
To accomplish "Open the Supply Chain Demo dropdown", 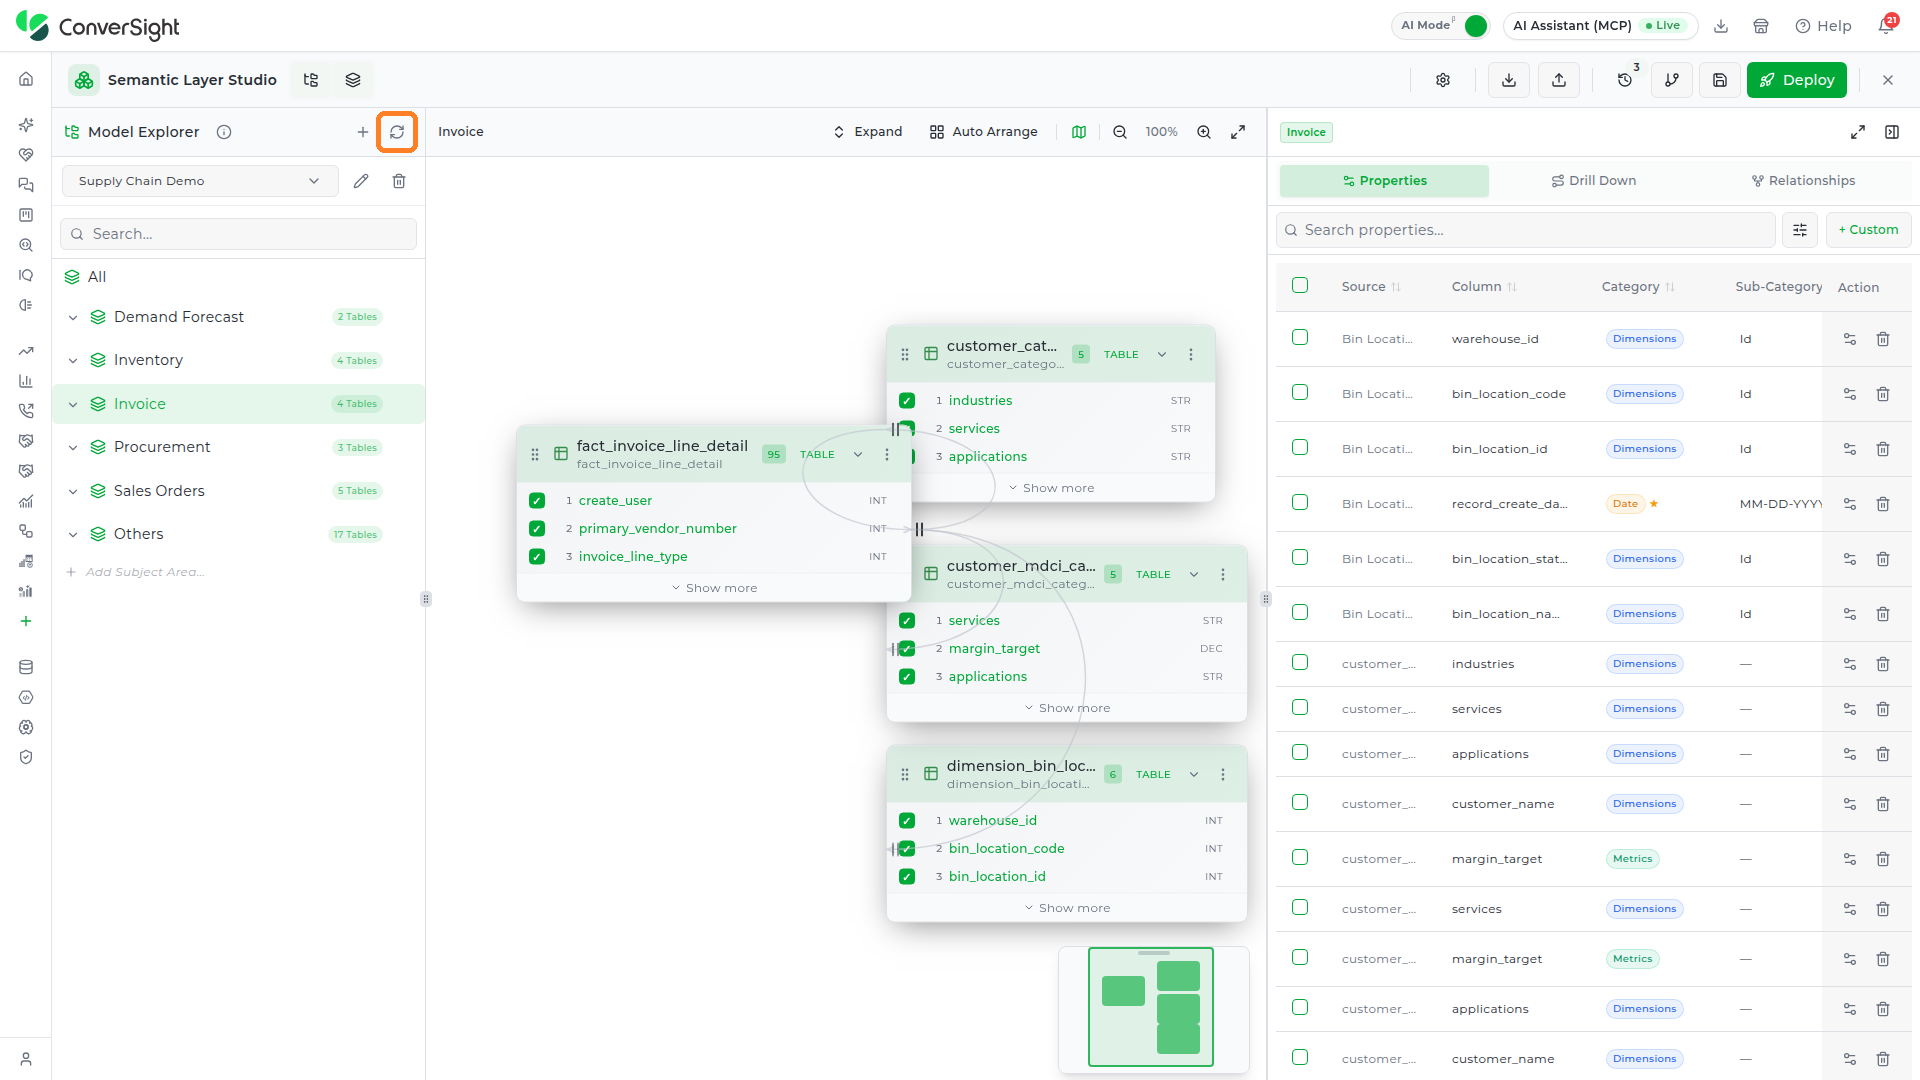I will (x=200, y=181).
